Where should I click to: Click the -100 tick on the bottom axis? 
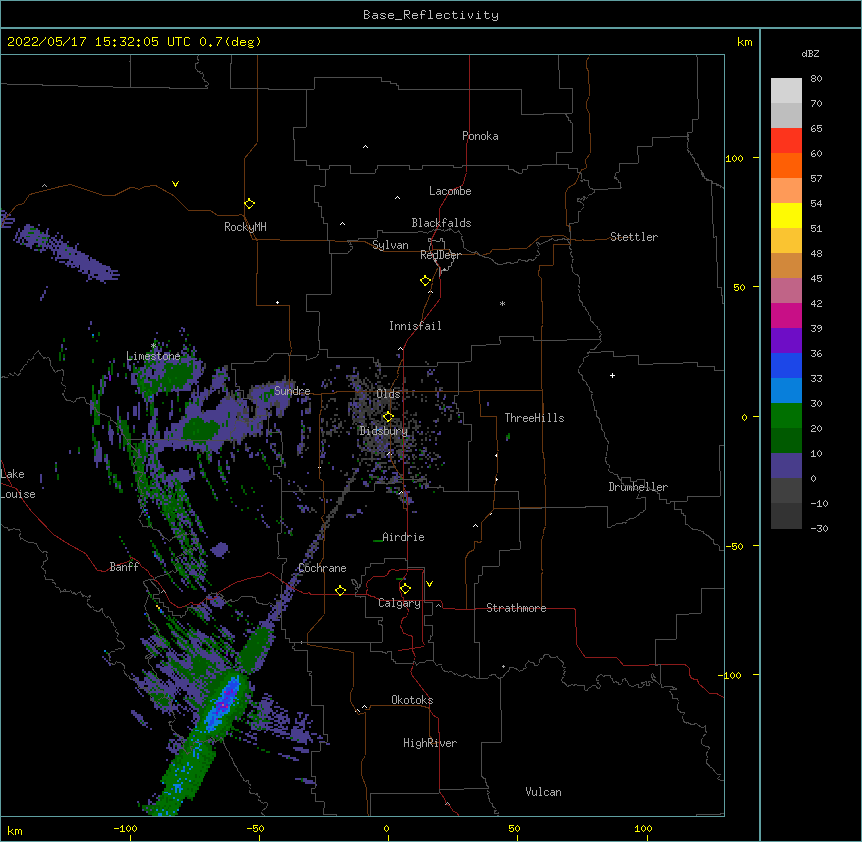(x=125, y=828)
